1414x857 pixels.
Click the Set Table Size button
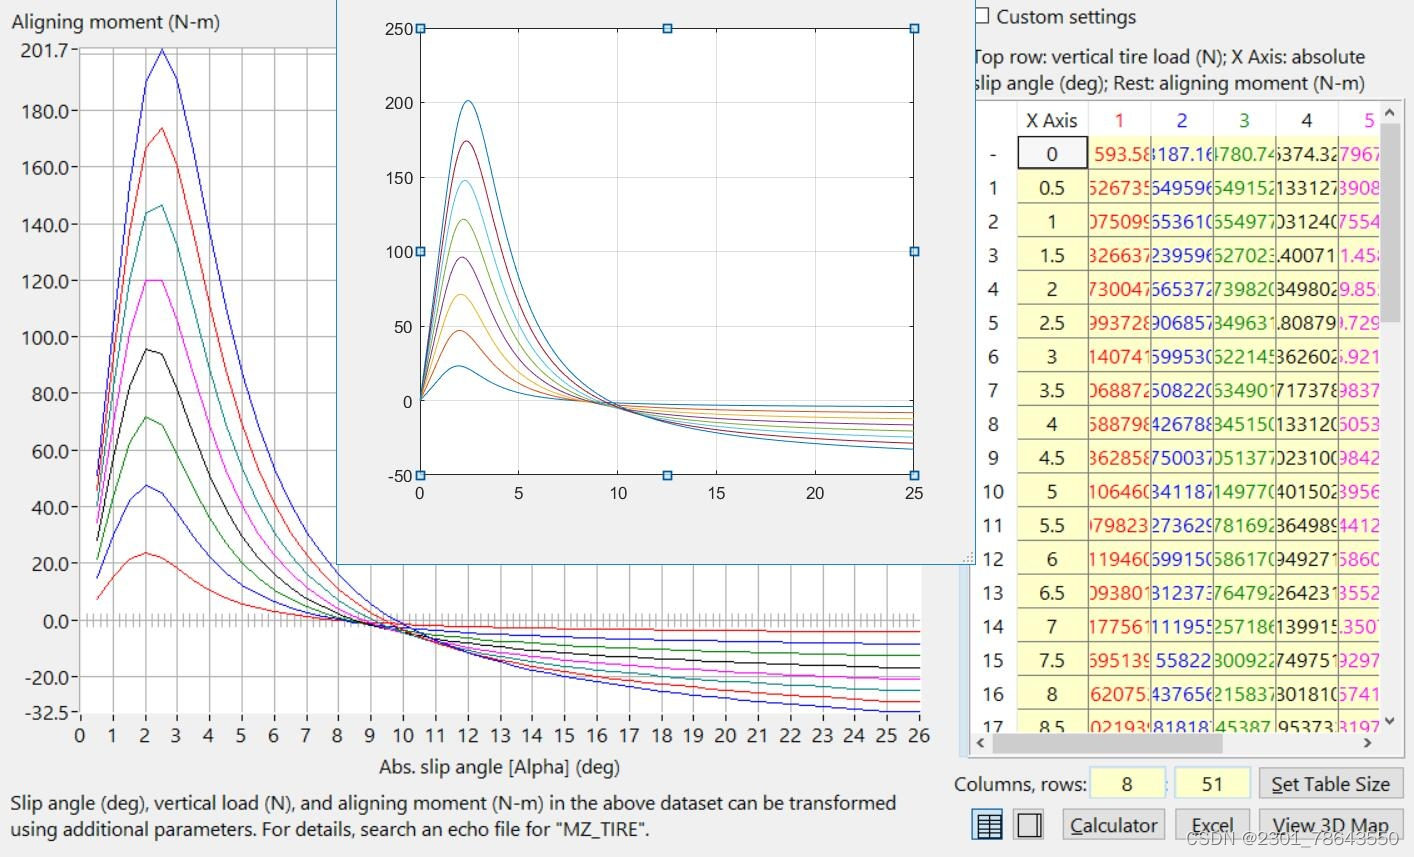tap(1330, 784)
